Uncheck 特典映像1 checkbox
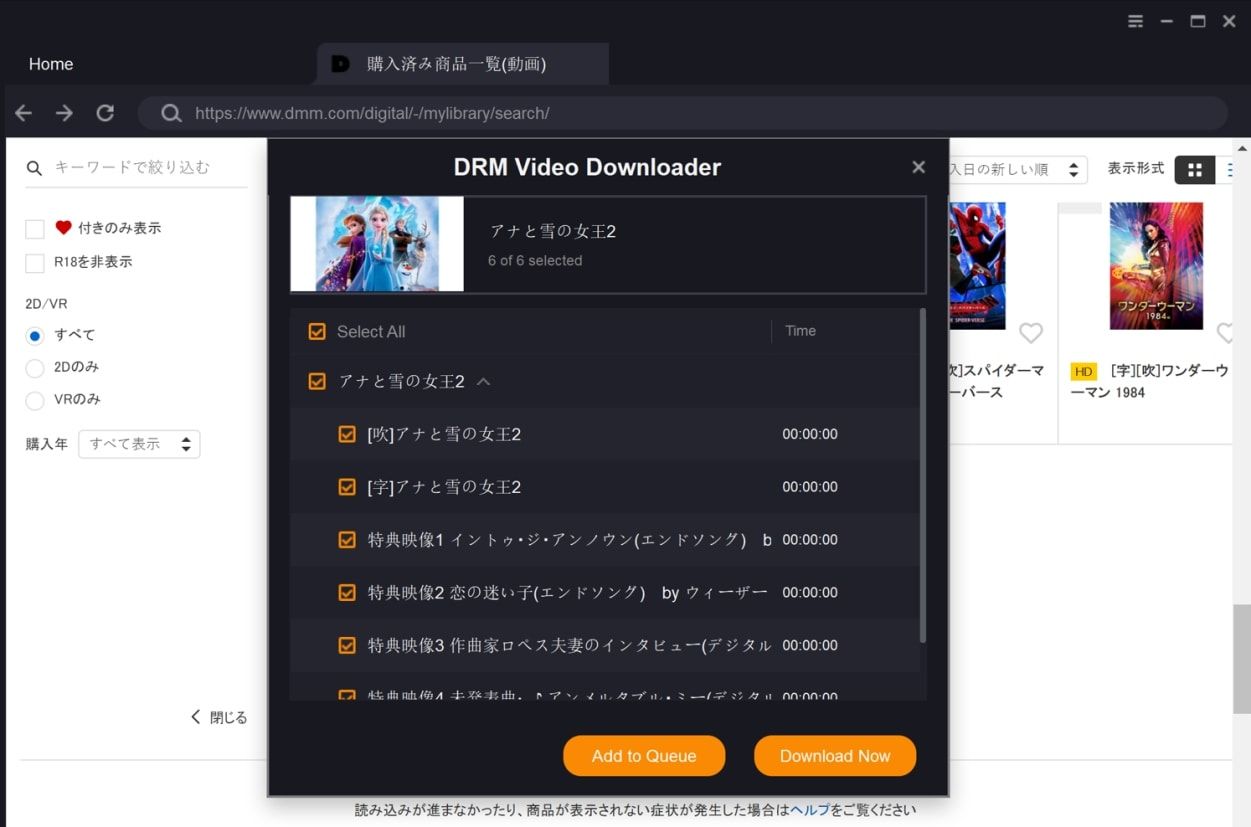Image resolution: width=1251 pixels, height=827 pixels. [x=347, y=540]
